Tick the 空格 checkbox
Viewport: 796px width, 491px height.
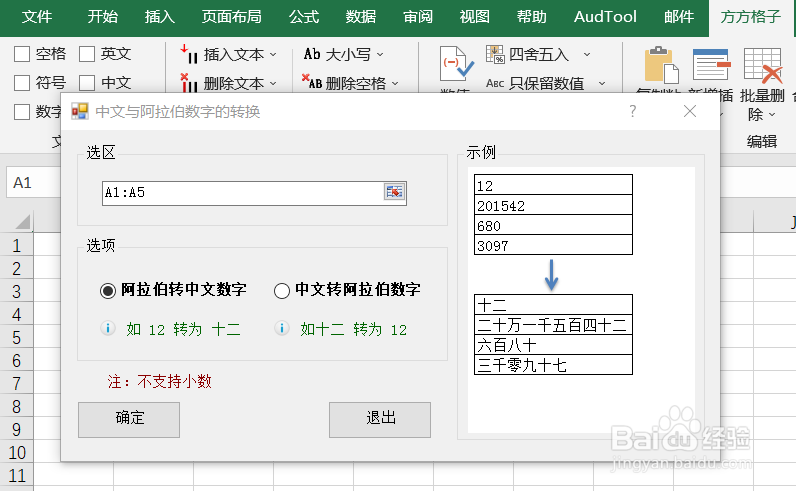coord(22,54)
